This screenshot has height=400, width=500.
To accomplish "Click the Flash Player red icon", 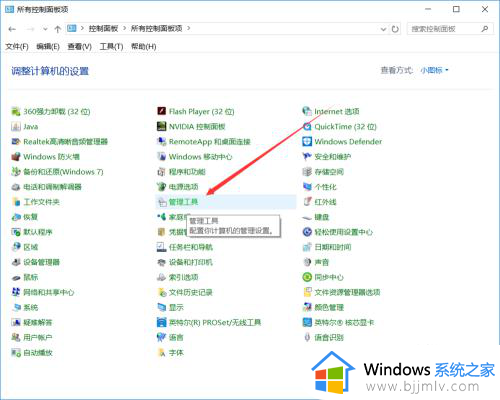I will pyautogui.click(x=161, y=111).
